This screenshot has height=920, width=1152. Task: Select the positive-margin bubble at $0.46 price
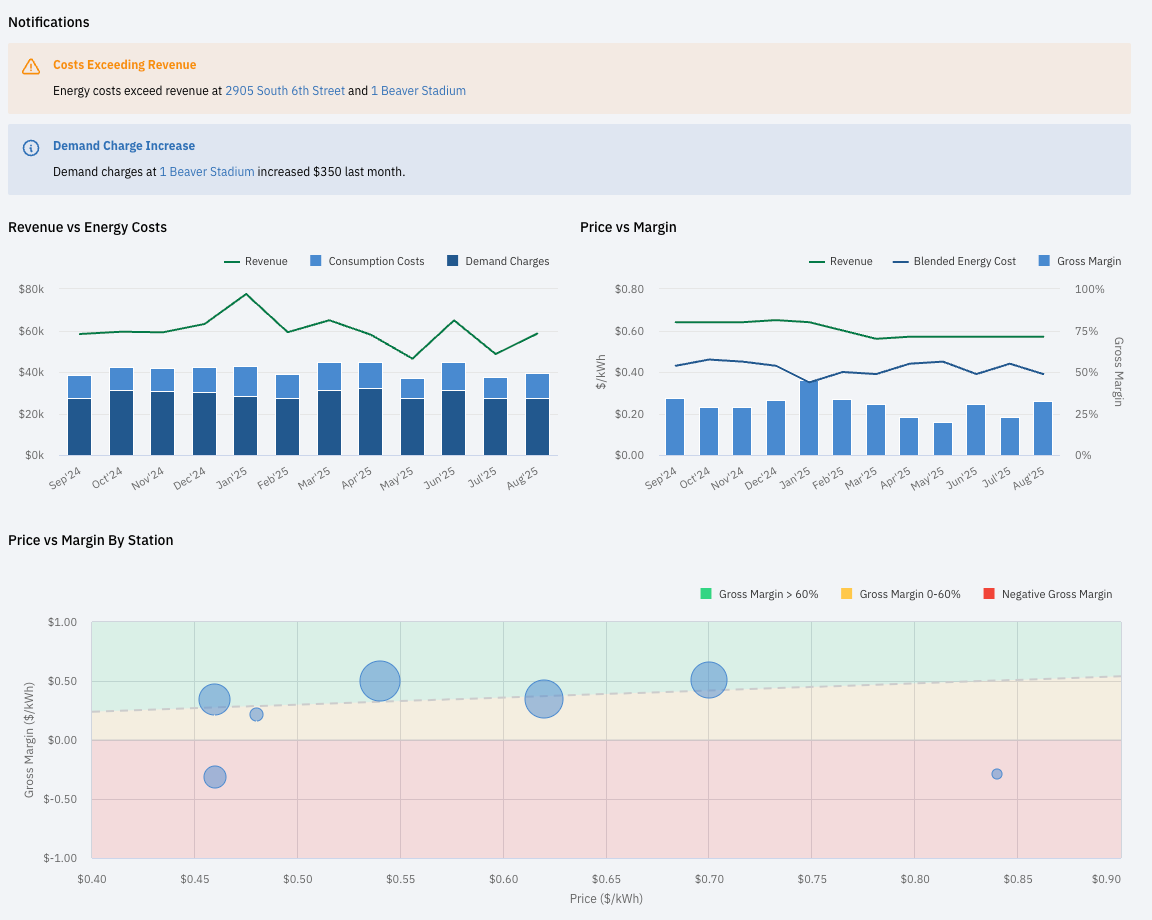[x=215, y=699]
